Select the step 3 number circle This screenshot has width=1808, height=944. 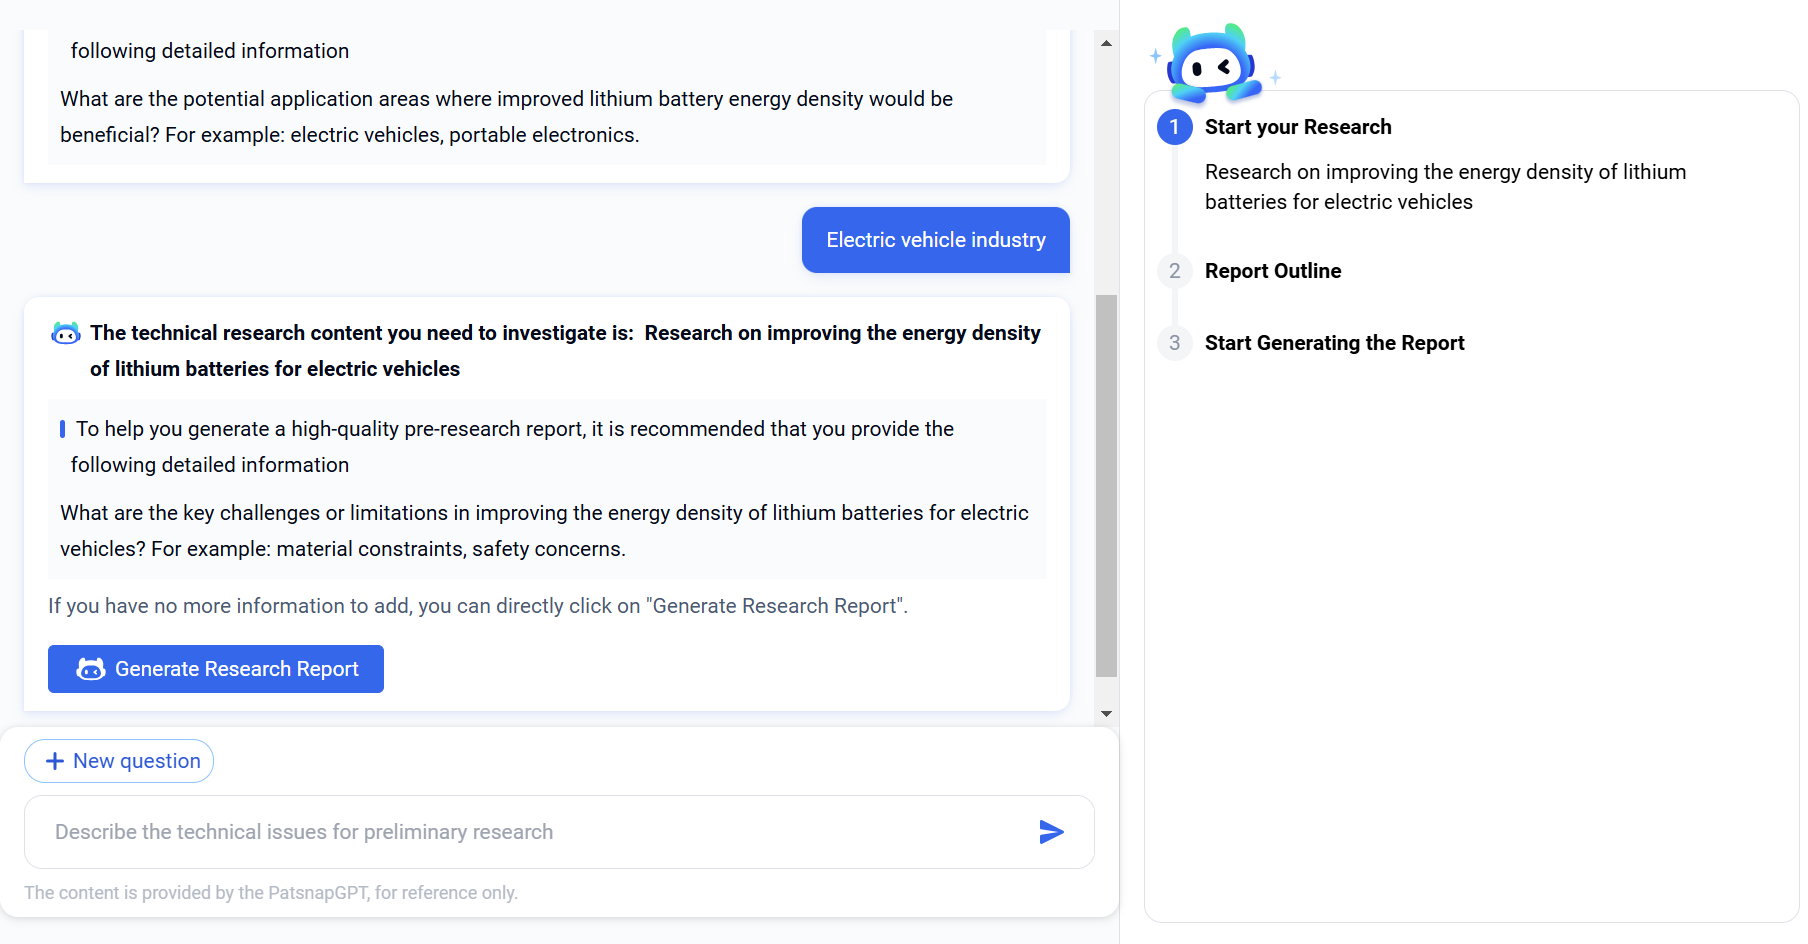pos(1174,343)
